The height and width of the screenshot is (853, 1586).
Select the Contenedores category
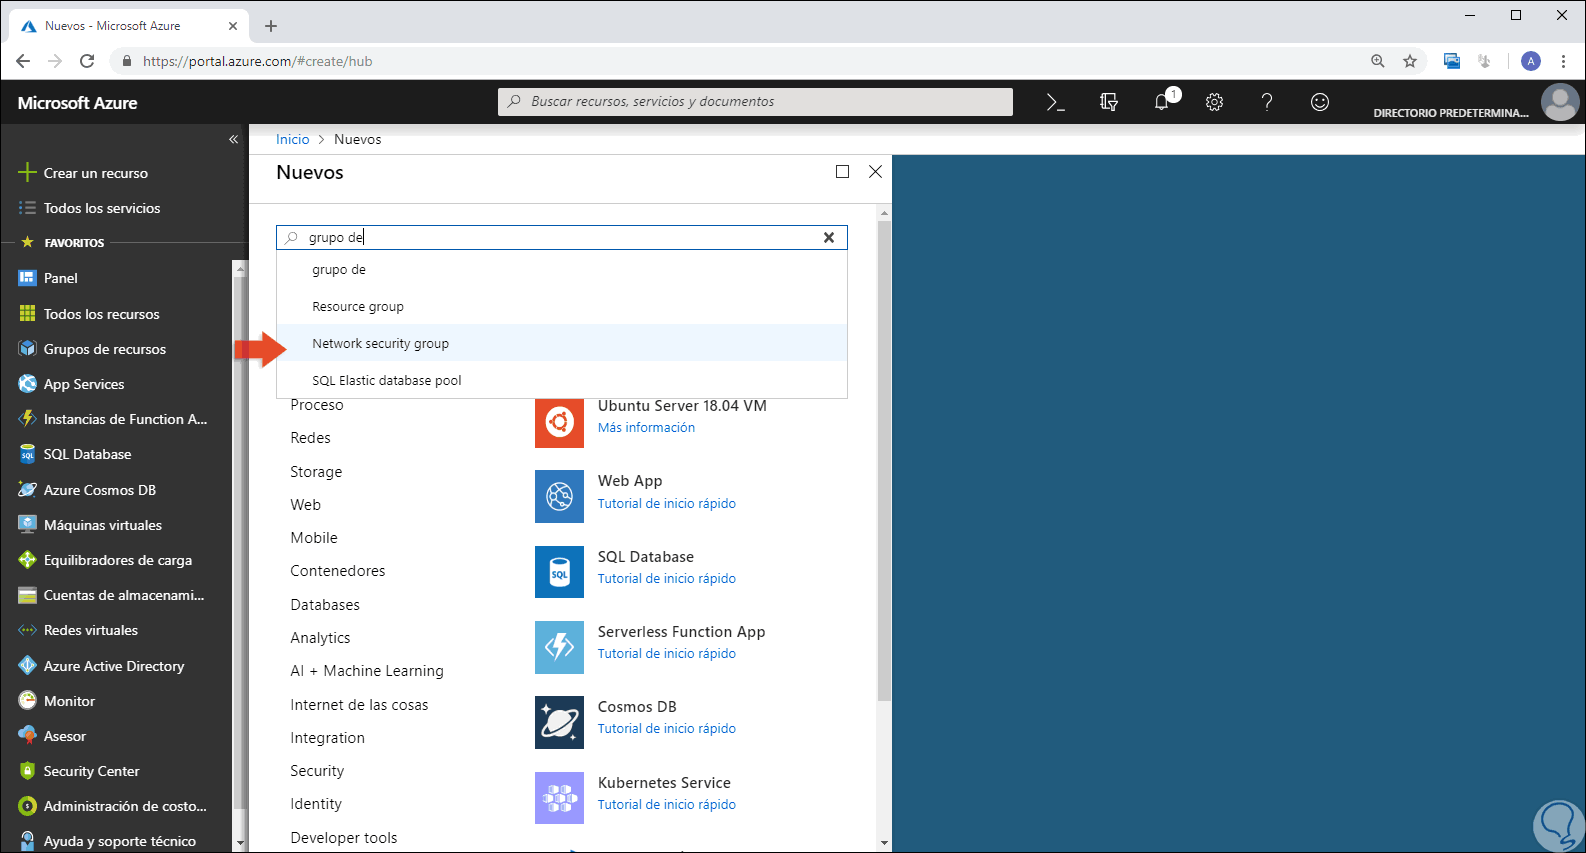pyautogui.click(x=338, y=571)
